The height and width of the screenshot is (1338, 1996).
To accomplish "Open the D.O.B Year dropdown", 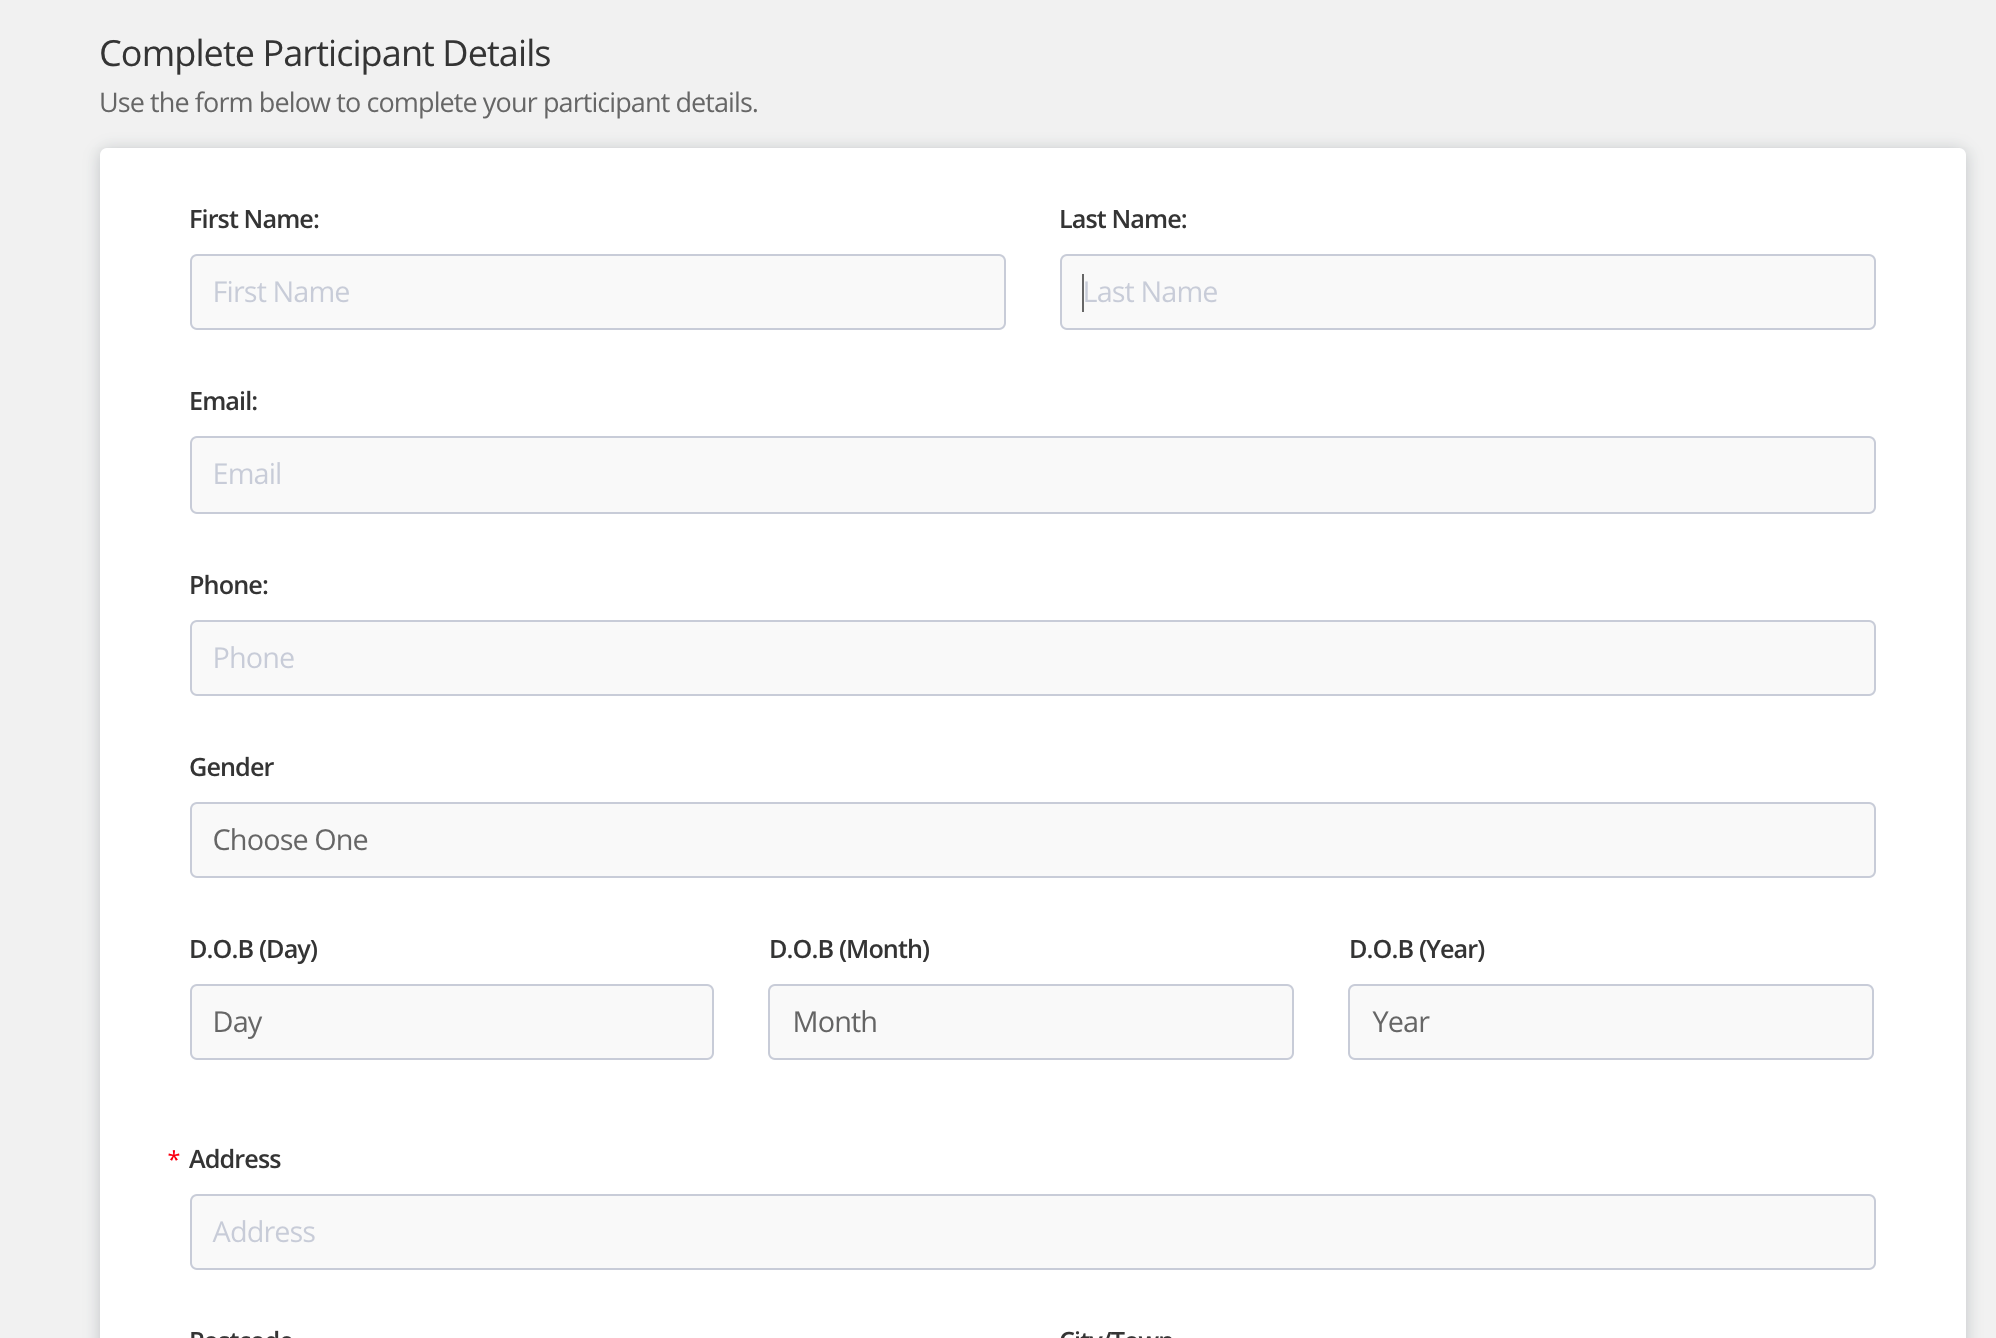I will point(1610,1022).
